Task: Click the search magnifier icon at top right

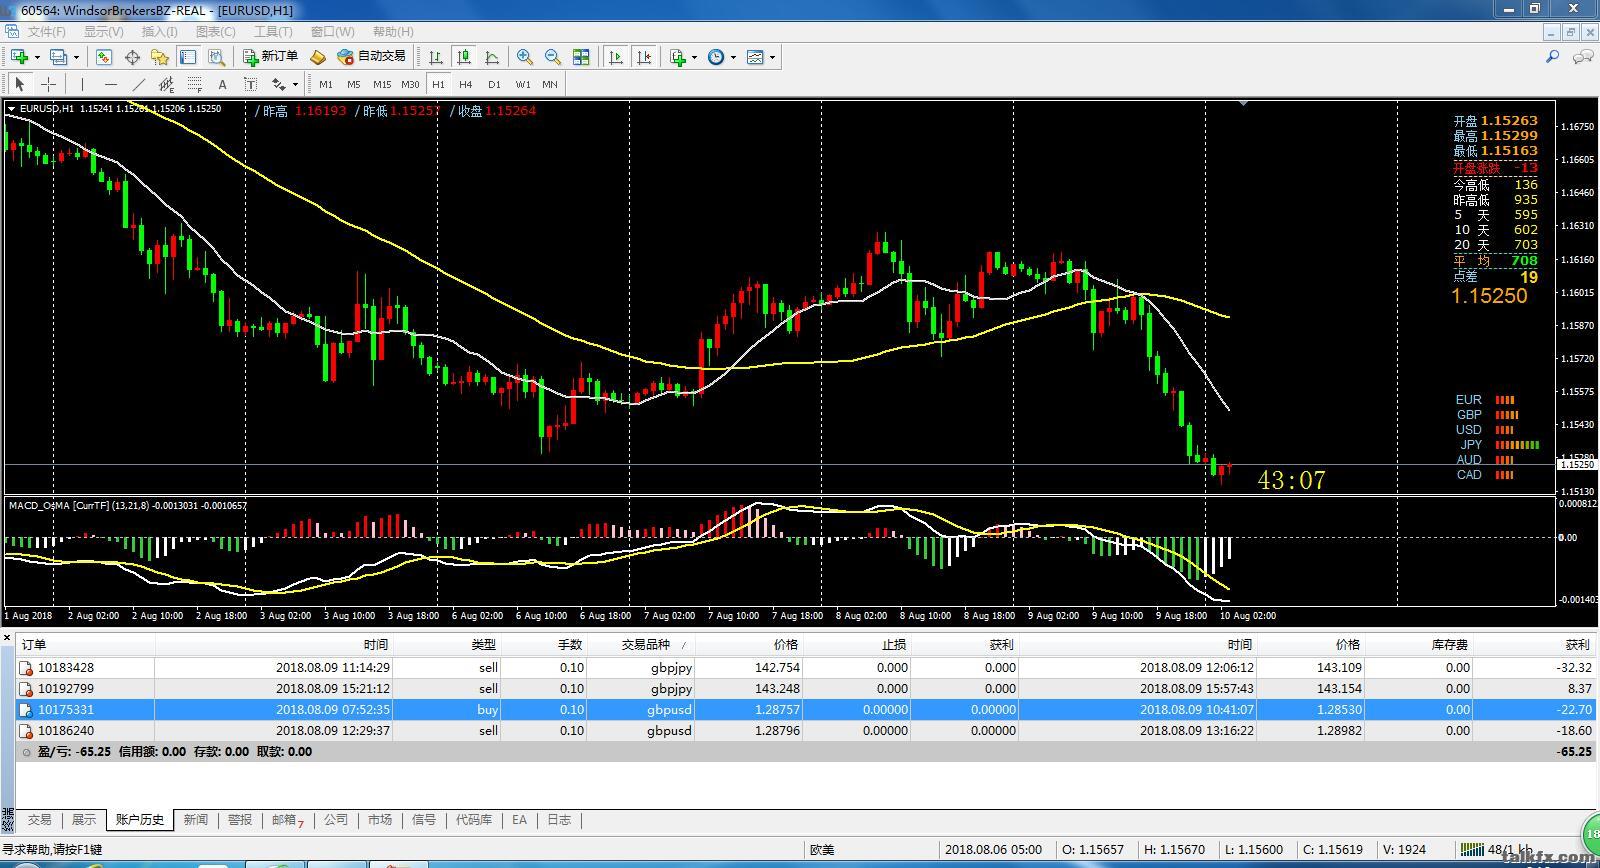Action: [x=1553, y=57]
